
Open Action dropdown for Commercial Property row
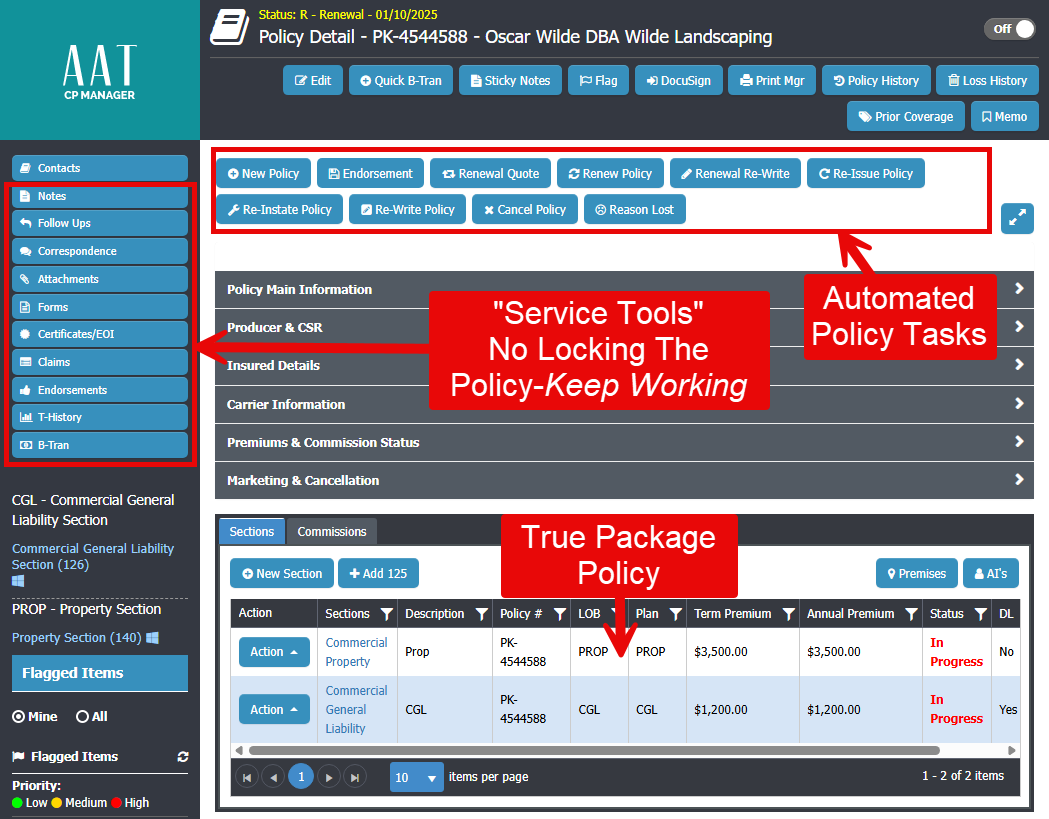tap(274, 652)
